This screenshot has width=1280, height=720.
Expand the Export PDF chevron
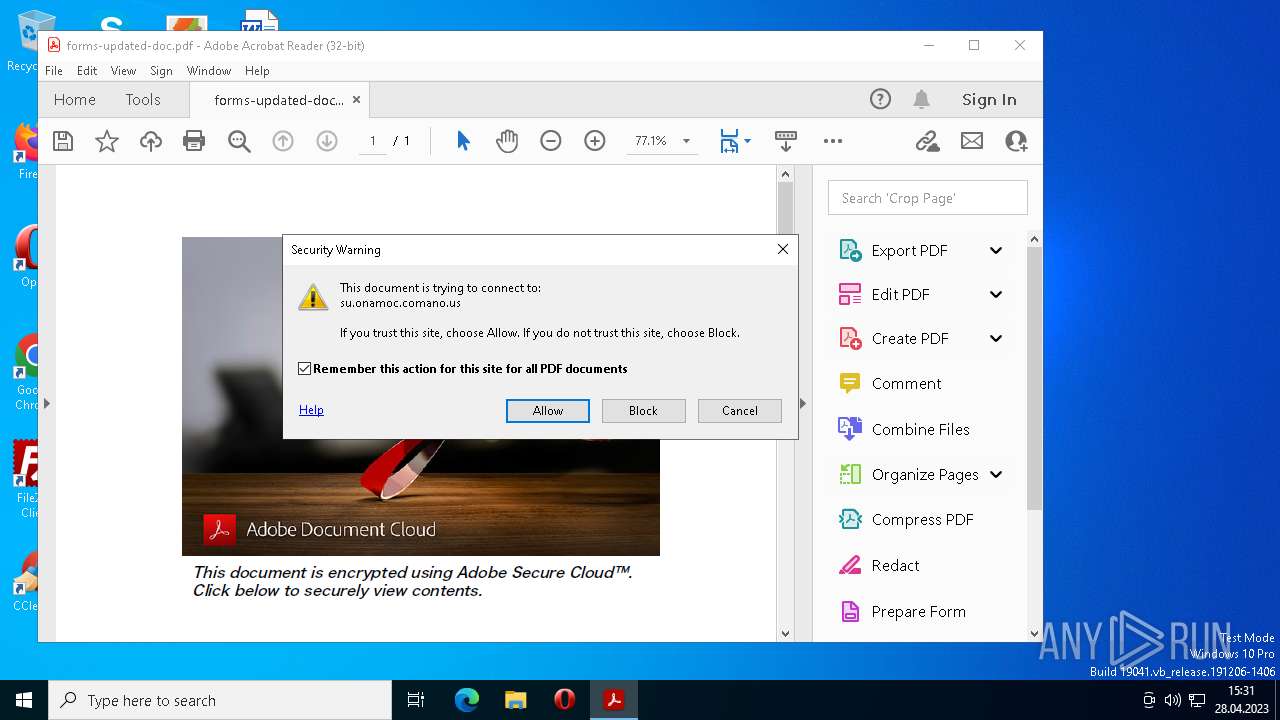[x=996, y=251]
